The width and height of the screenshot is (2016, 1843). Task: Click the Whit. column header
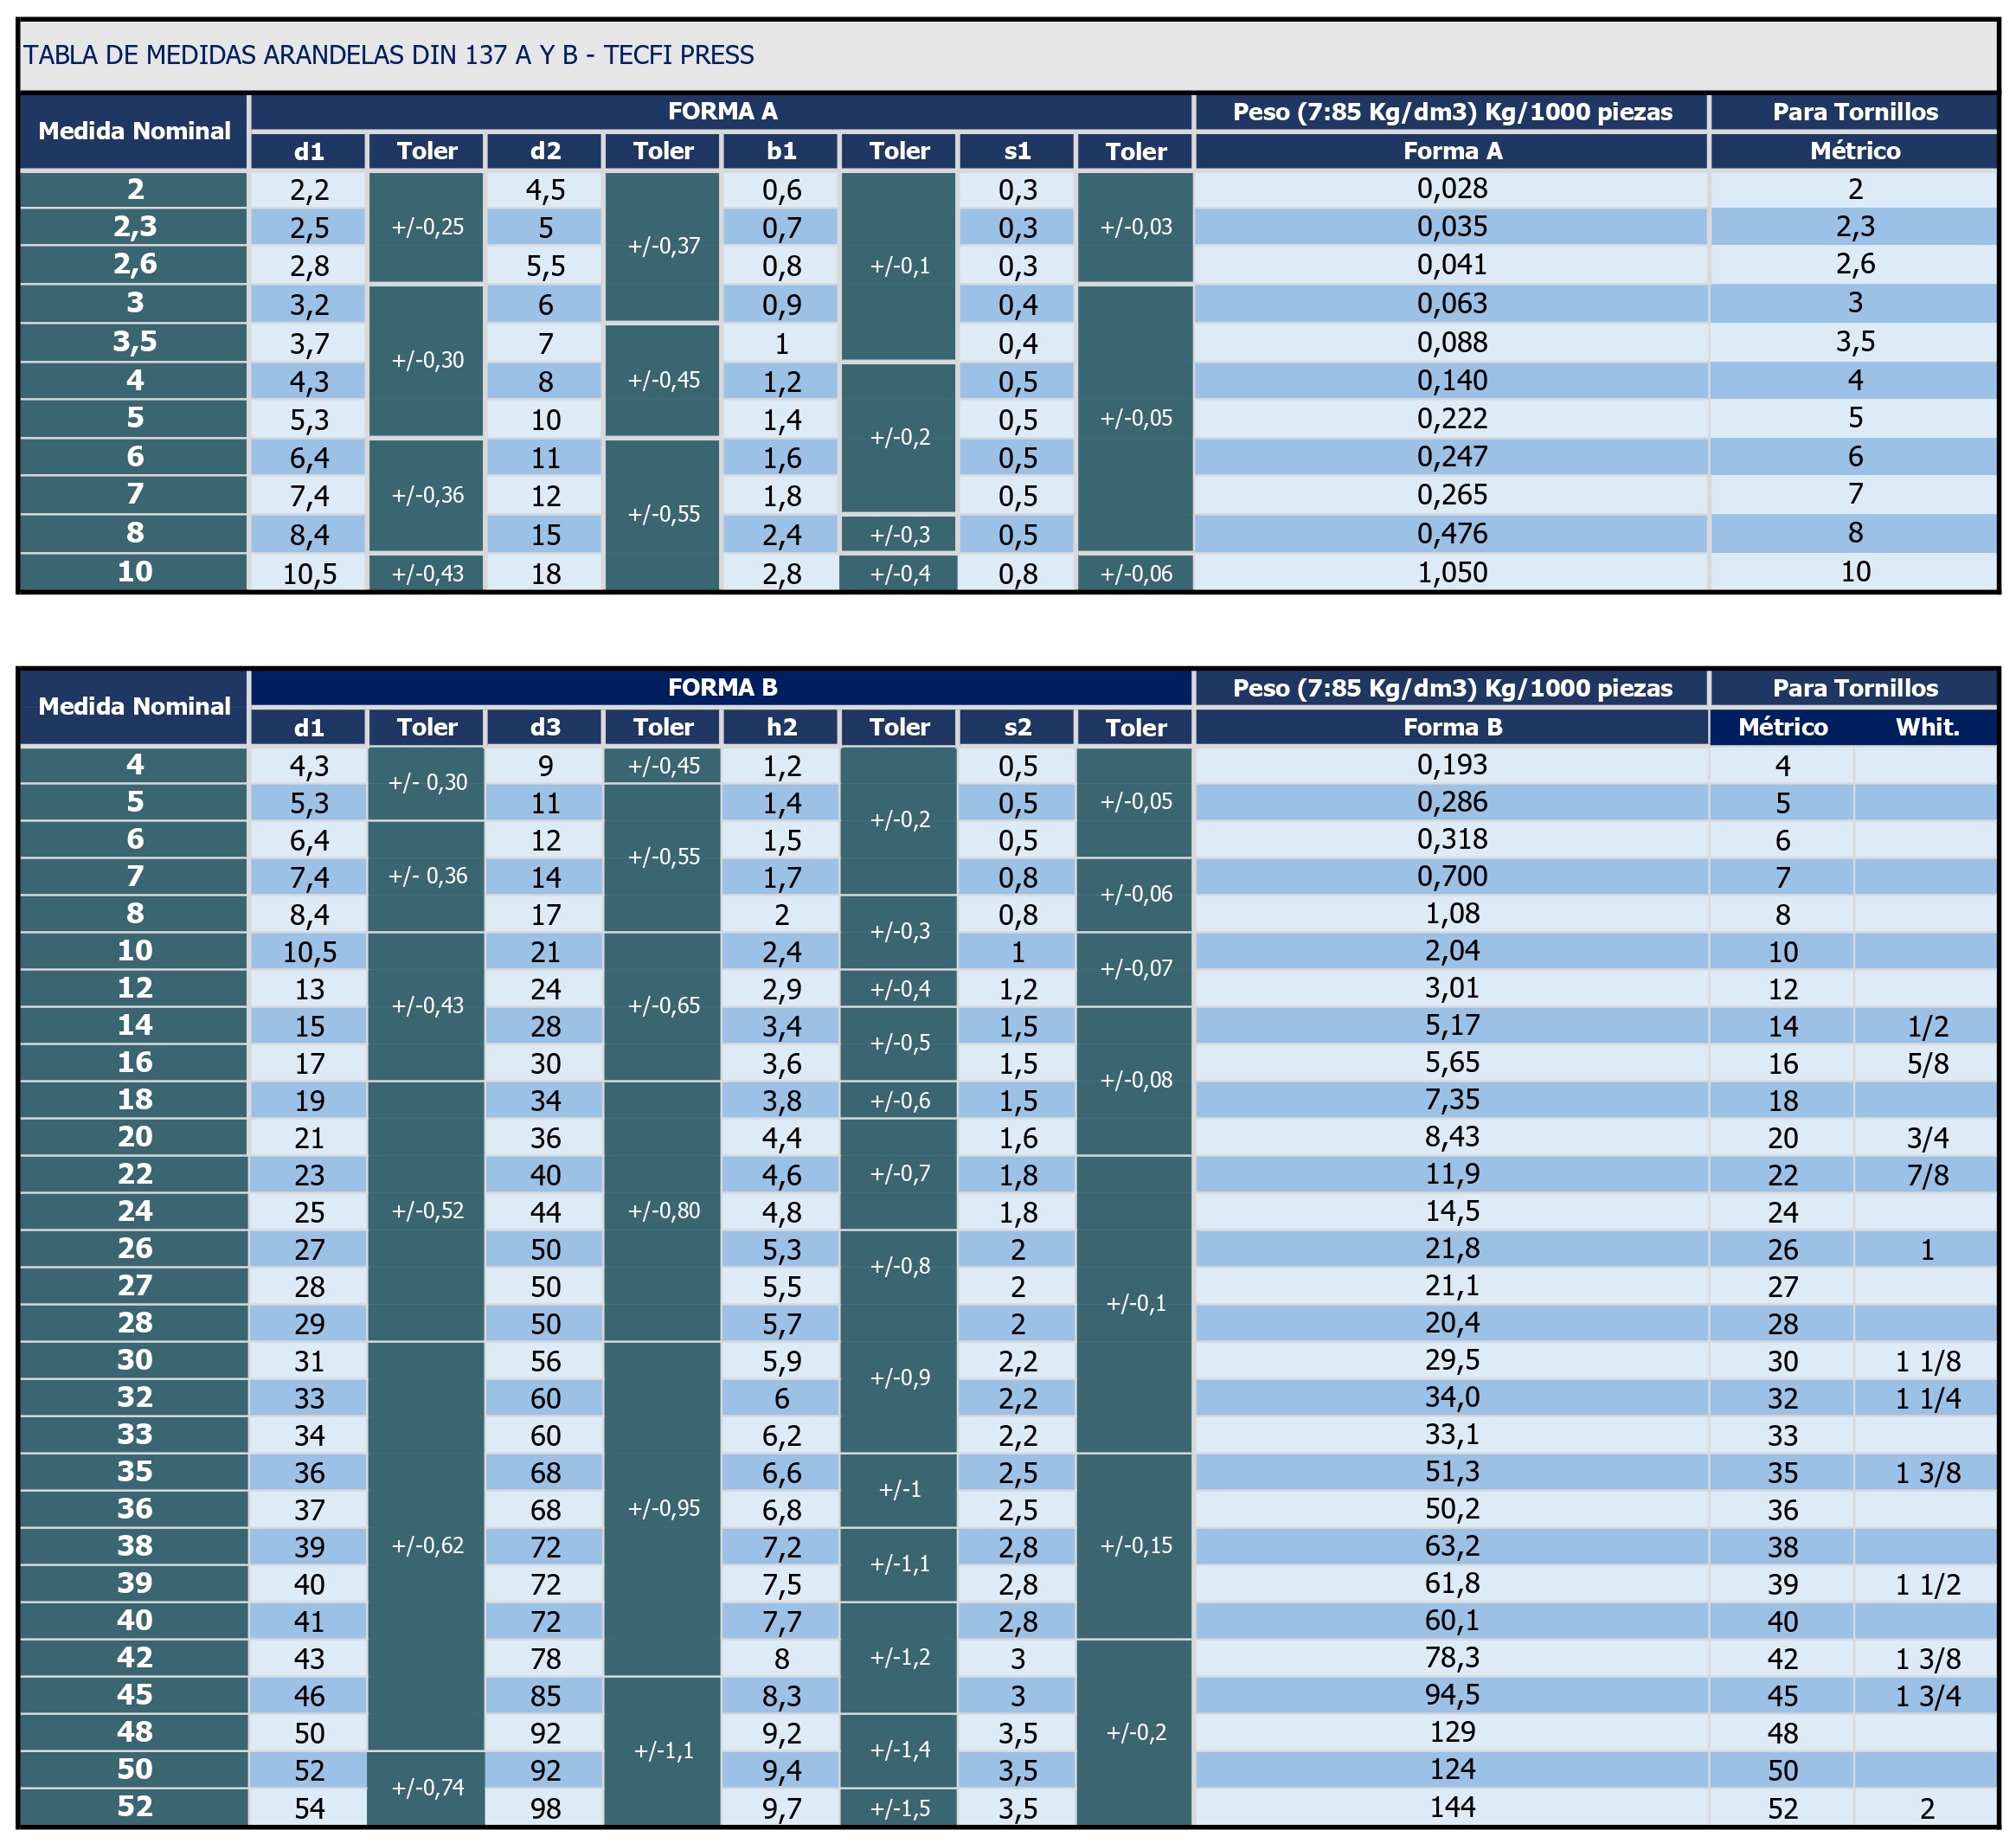1926,727
